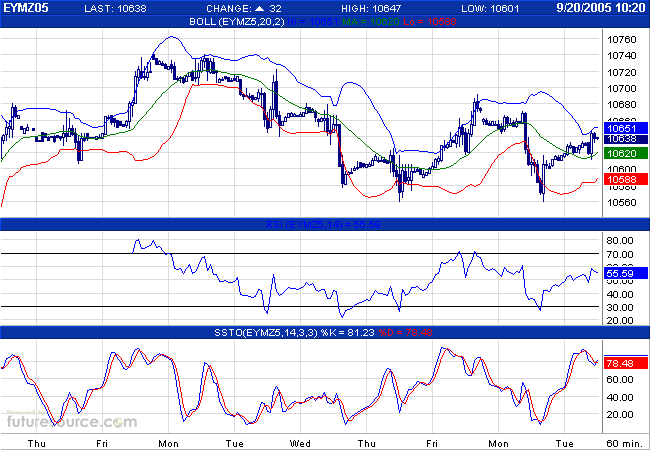The height and width of the screenshot is (450, 650).
Task: Click %D = 78.48 in the stochastic header
Action: pos(405,332)
